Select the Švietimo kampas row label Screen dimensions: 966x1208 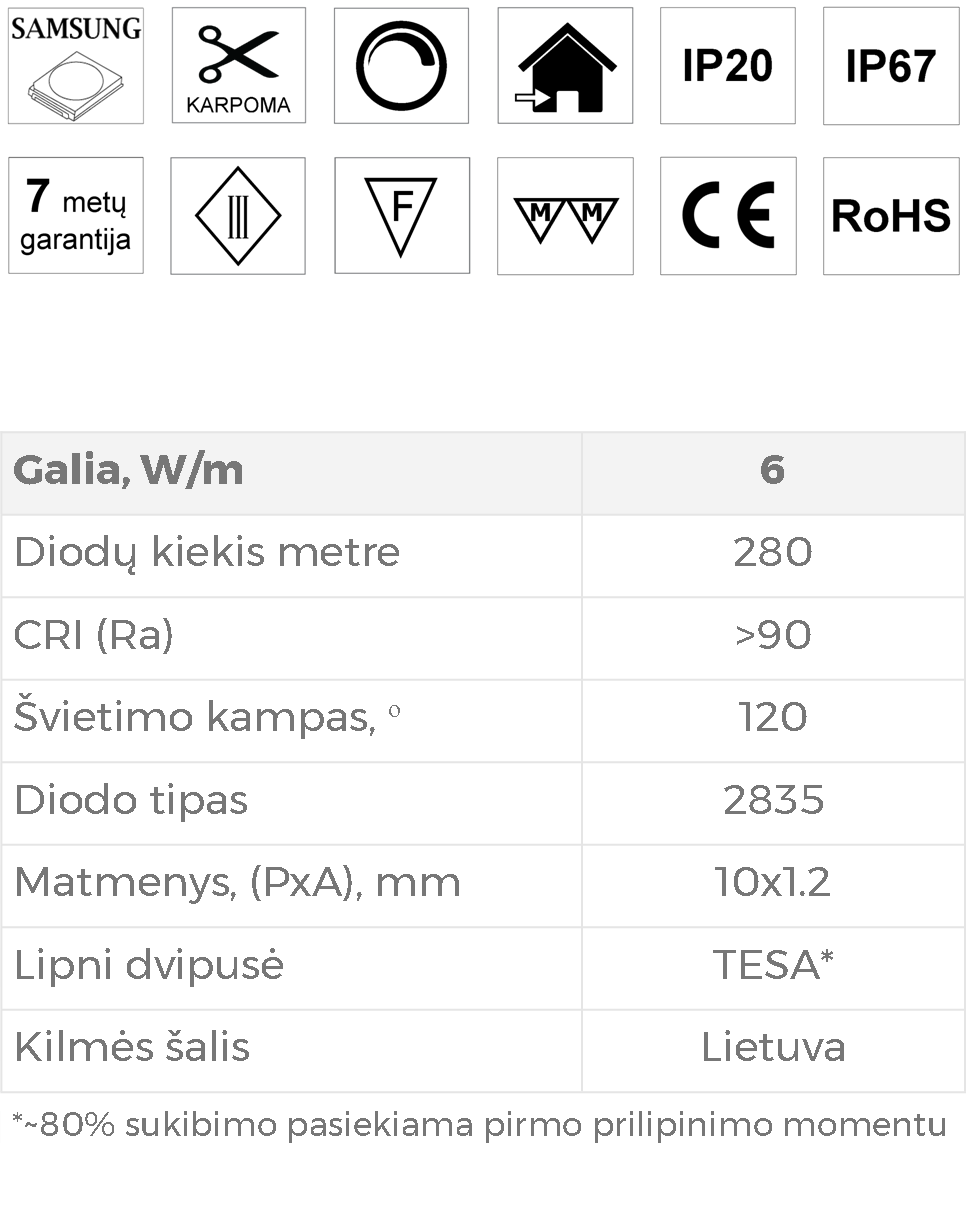pos(208,718)
